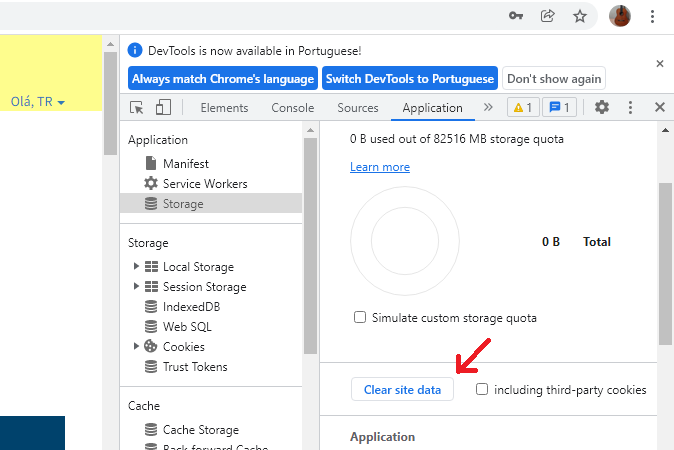Viewport: 674px width, 450px height.
Task: Select Storage under Application section
Action: pyautogui.click(x=211, y=203)
